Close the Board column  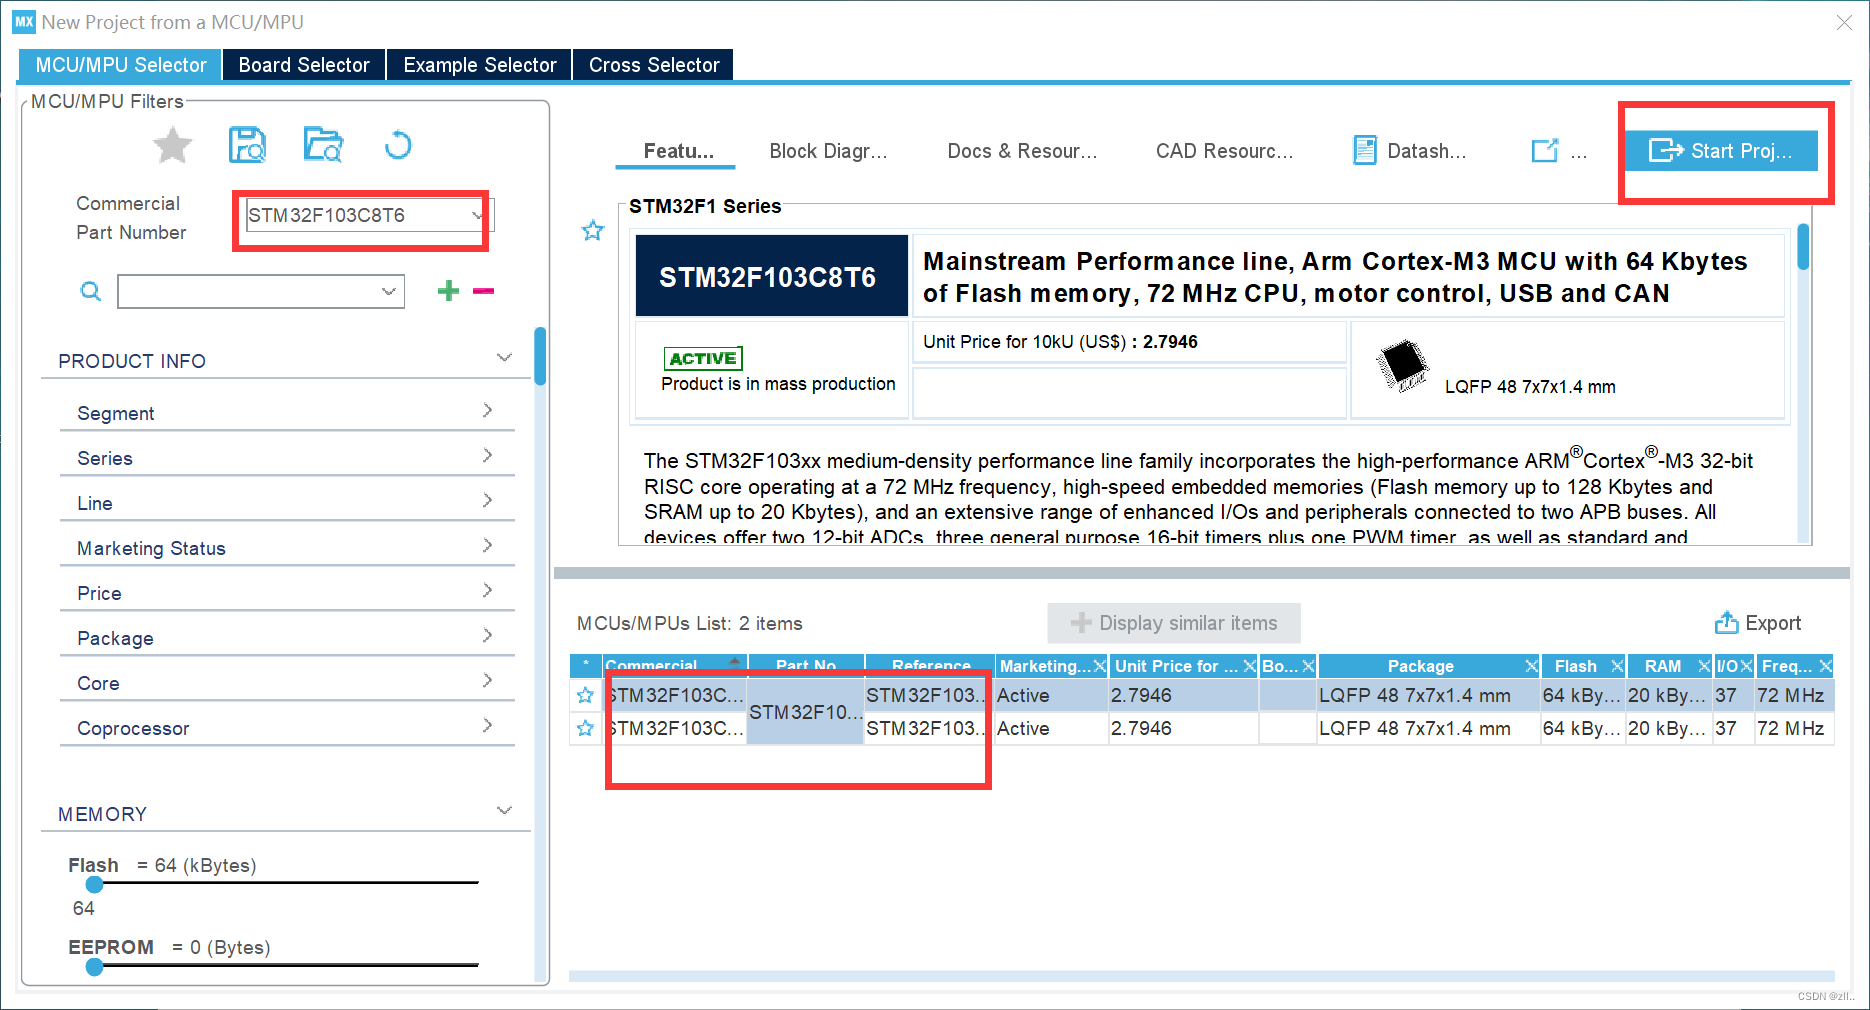(1308, 666)
